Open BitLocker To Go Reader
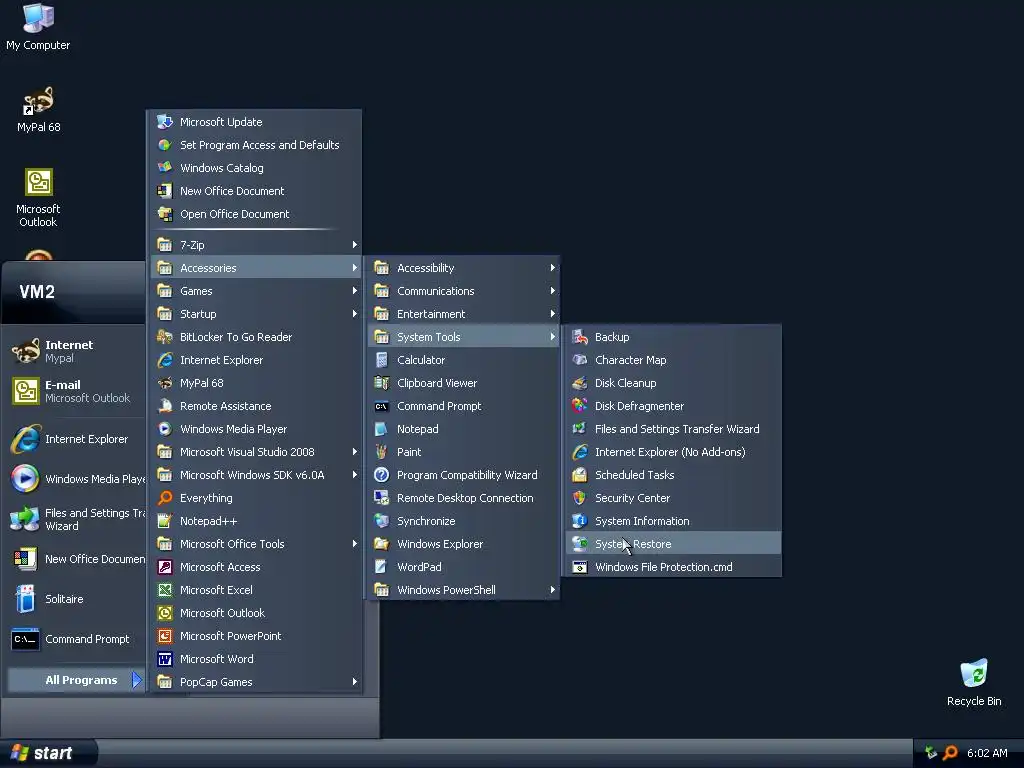Screen dimensions: 1024x768 point(256,337)
